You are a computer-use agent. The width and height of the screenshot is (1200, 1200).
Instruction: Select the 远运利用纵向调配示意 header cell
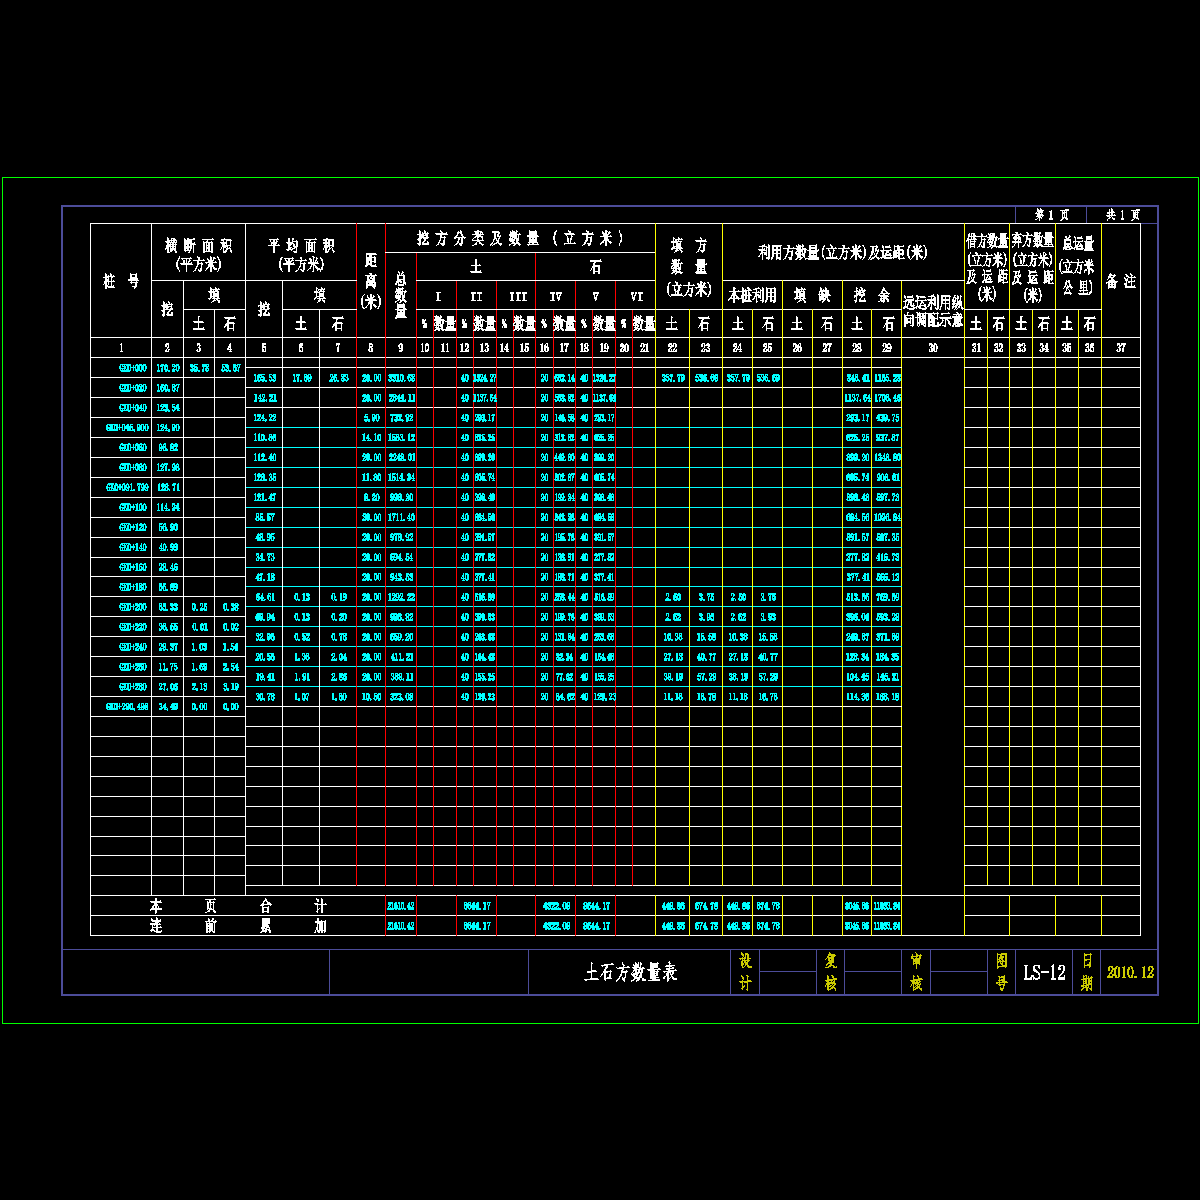coord(932,310)
